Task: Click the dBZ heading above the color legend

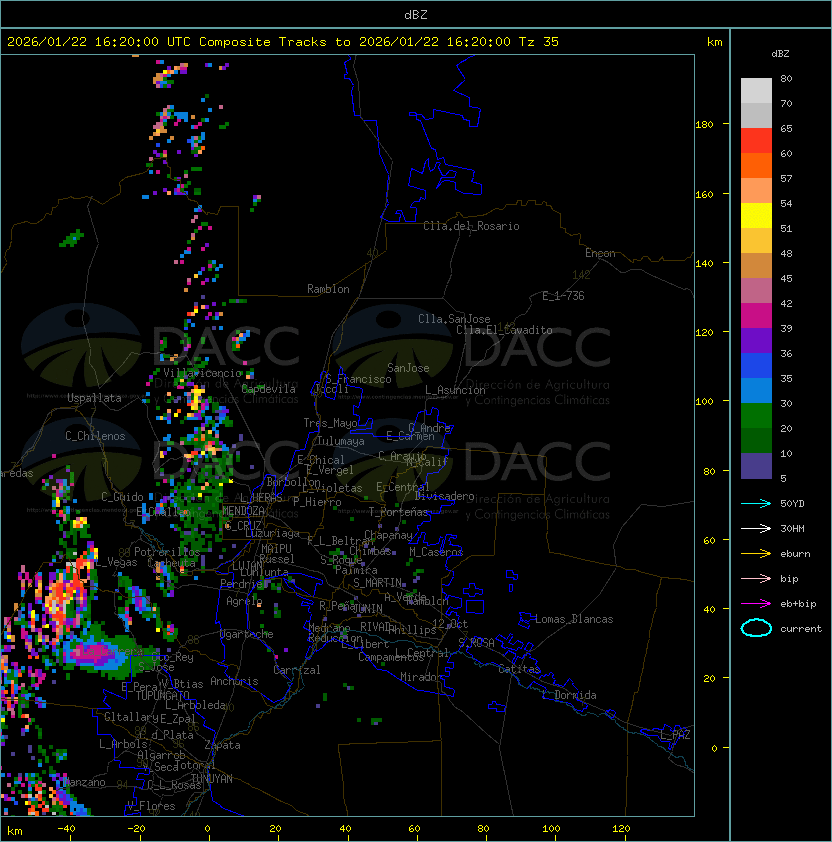Action: (x=780, y=54)
